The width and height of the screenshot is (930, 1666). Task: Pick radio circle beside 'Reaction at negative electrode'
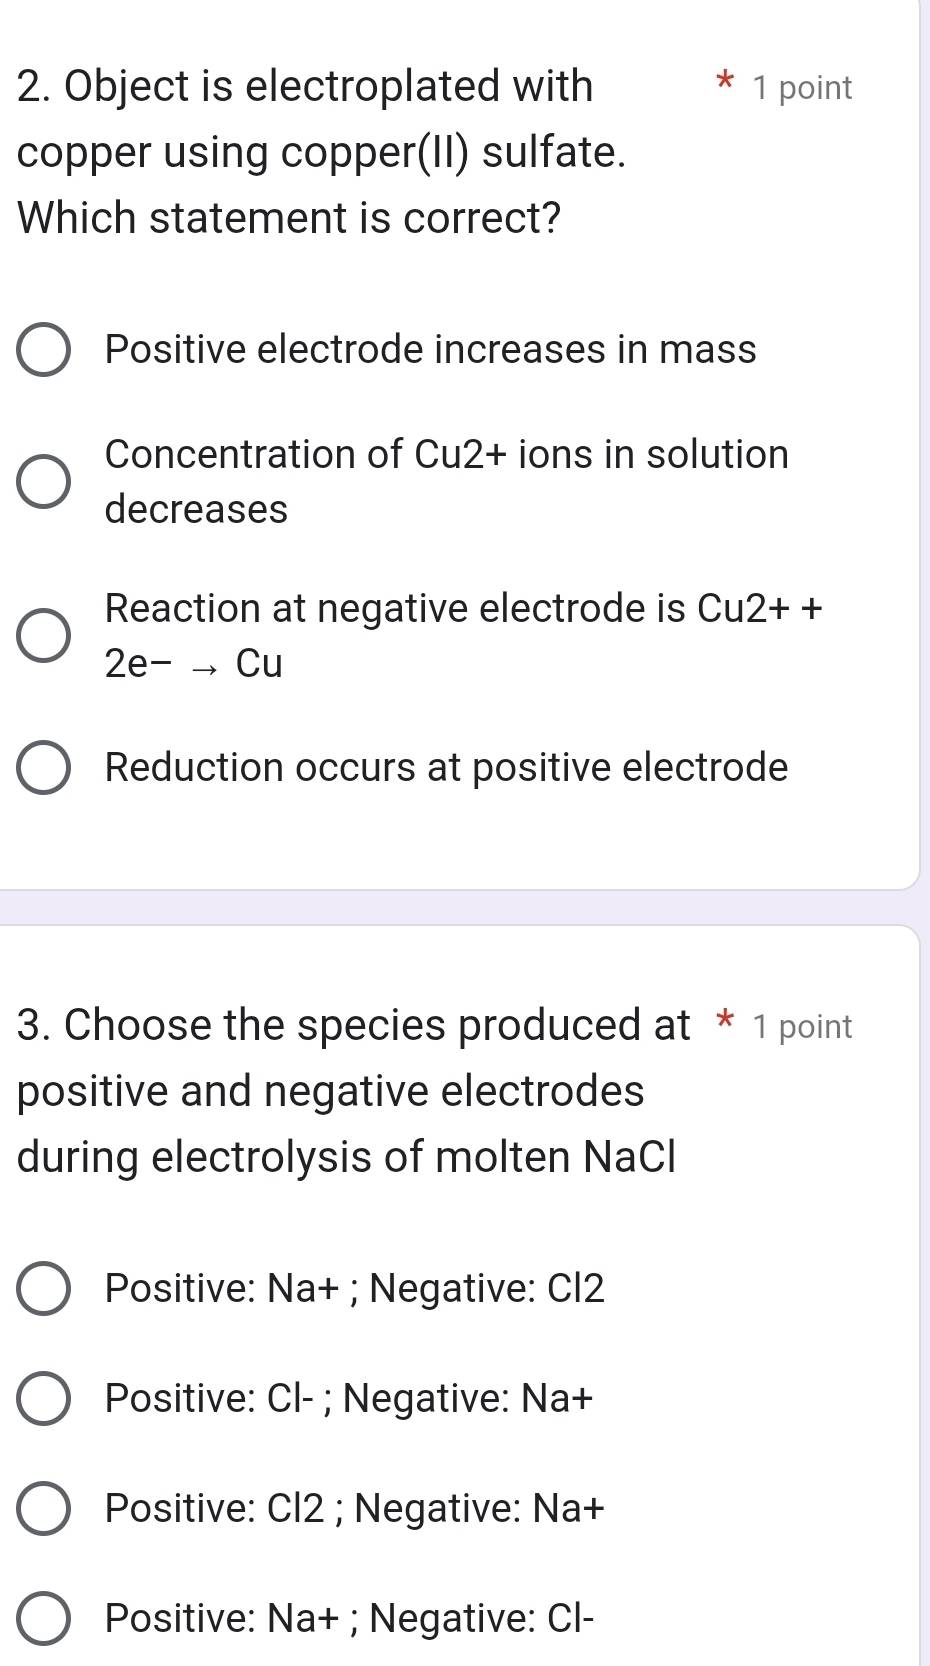pyautogui.click(x=43, y=636)
